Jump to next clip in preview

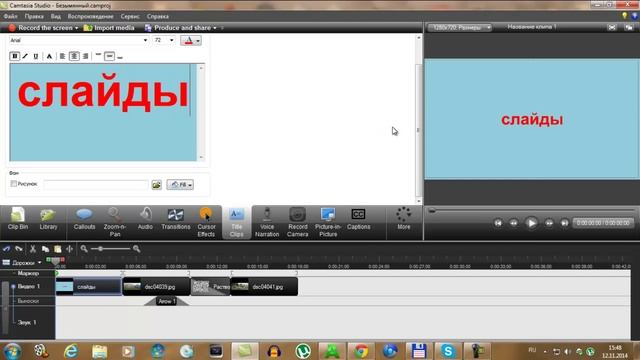(564, 223)
